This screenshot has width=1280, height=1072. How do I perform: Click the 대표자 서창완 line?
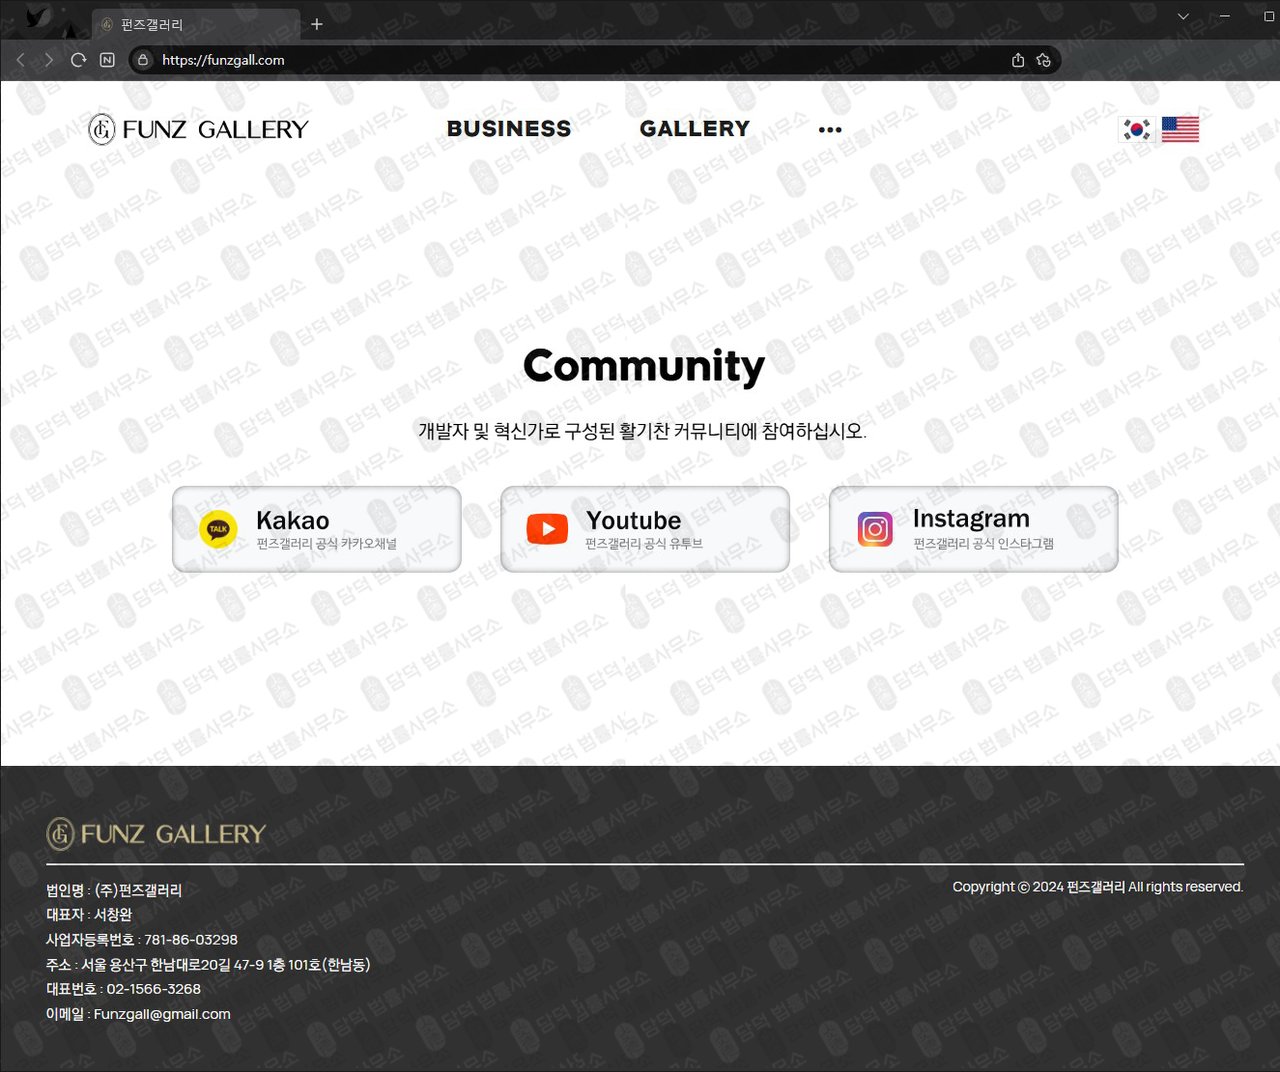click(x=89, y=915)
